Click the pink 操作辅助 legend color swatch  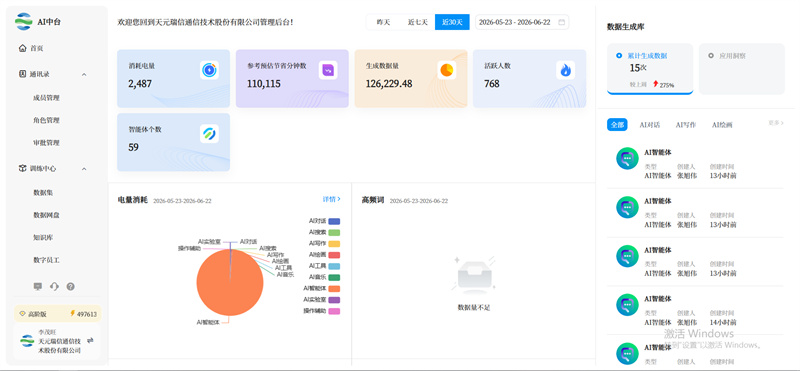(334, 311)
